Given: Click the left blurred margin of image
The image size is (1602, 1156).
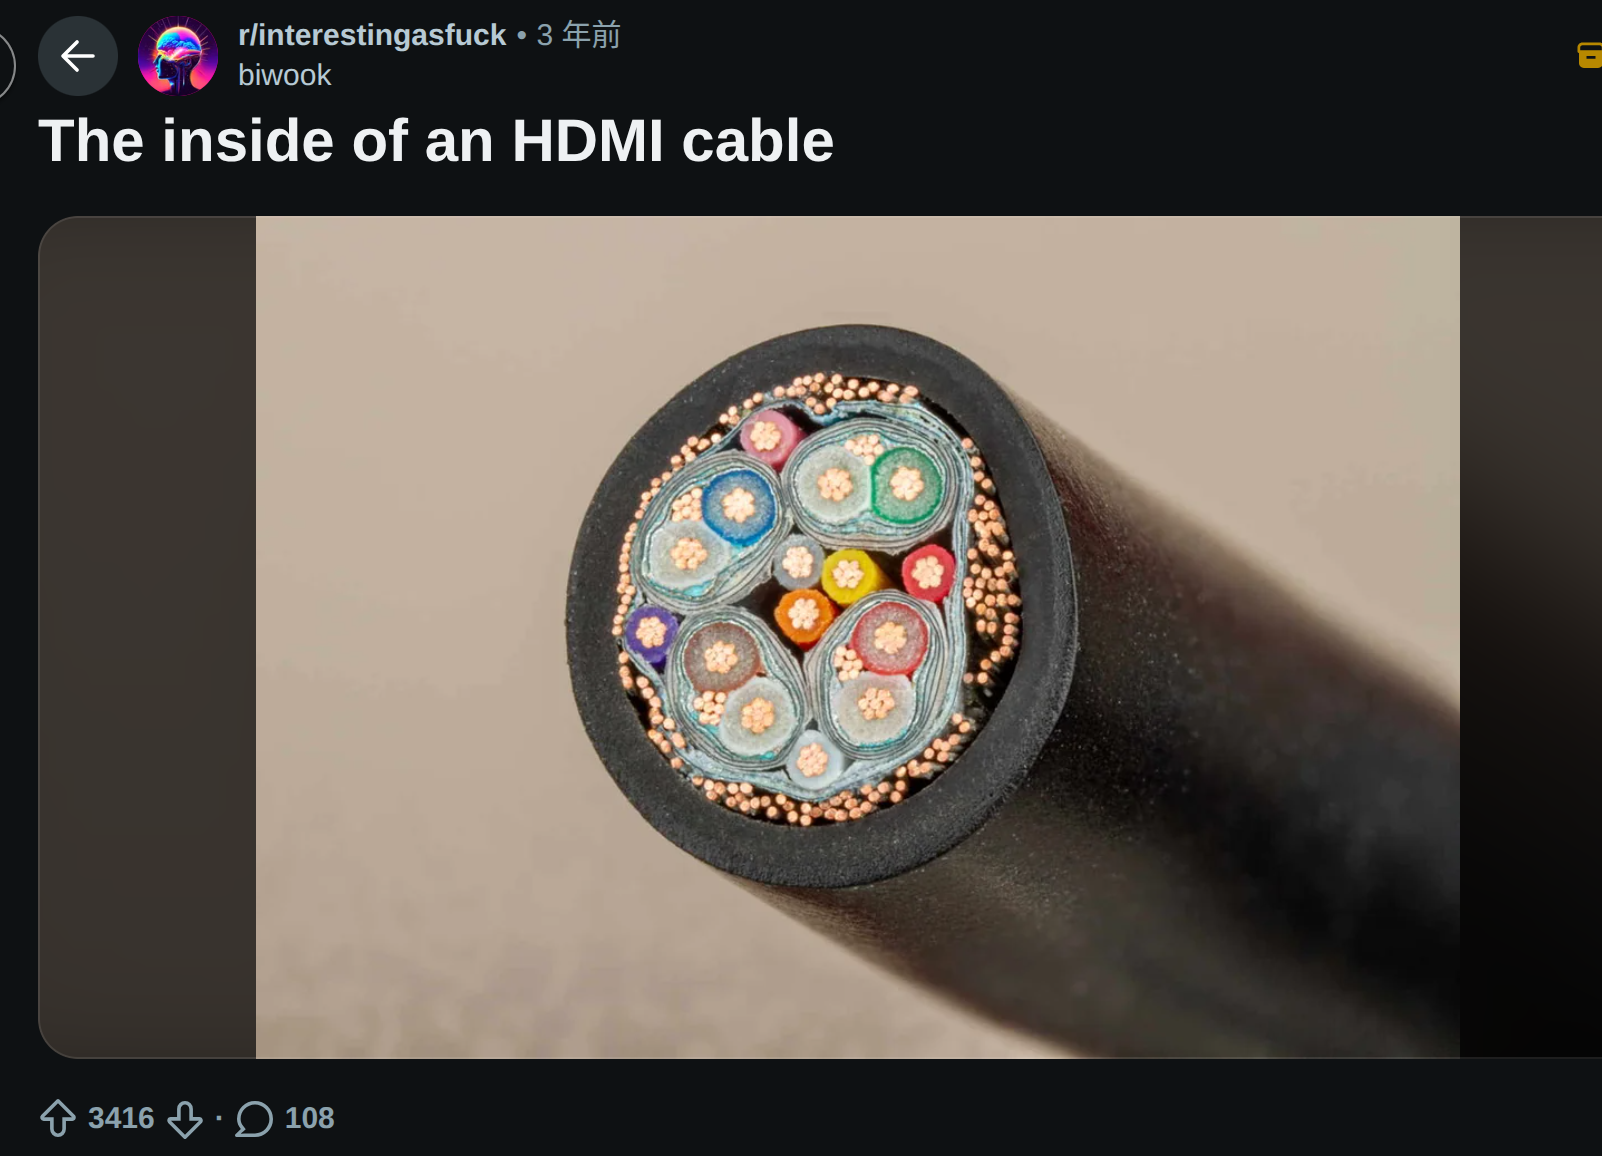Looking at the screenshot, I should (x=147, y=637).
